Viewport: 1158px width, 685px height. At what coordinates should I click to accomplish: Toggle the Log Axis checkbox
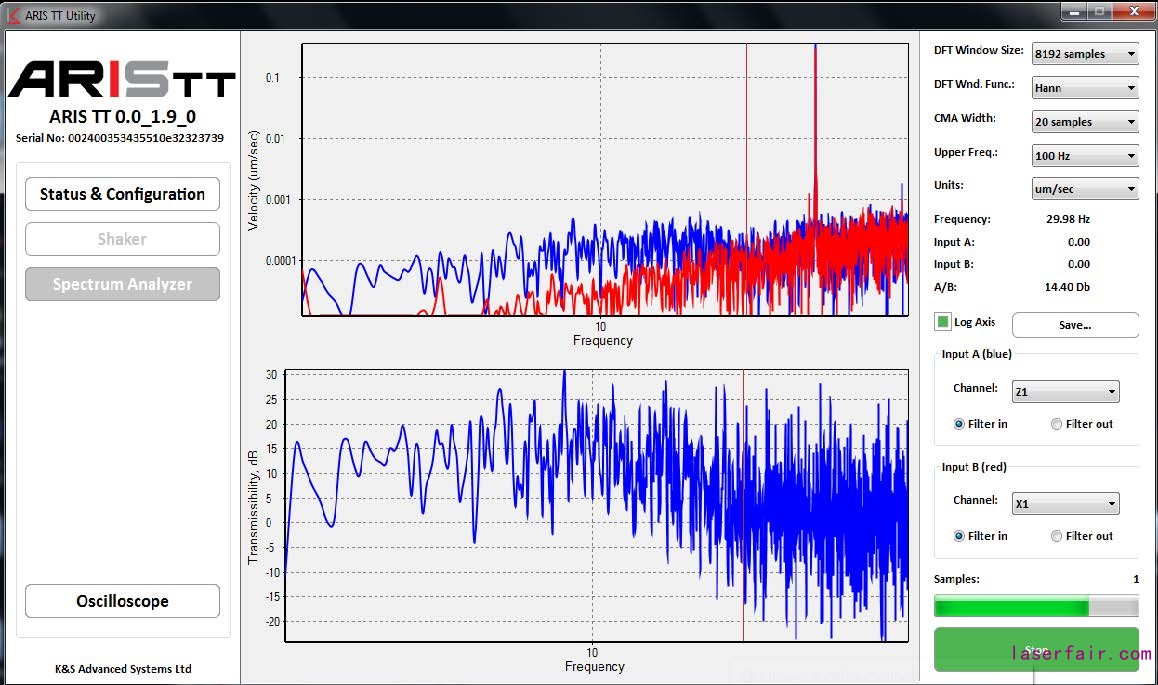(x=943, y=322)
